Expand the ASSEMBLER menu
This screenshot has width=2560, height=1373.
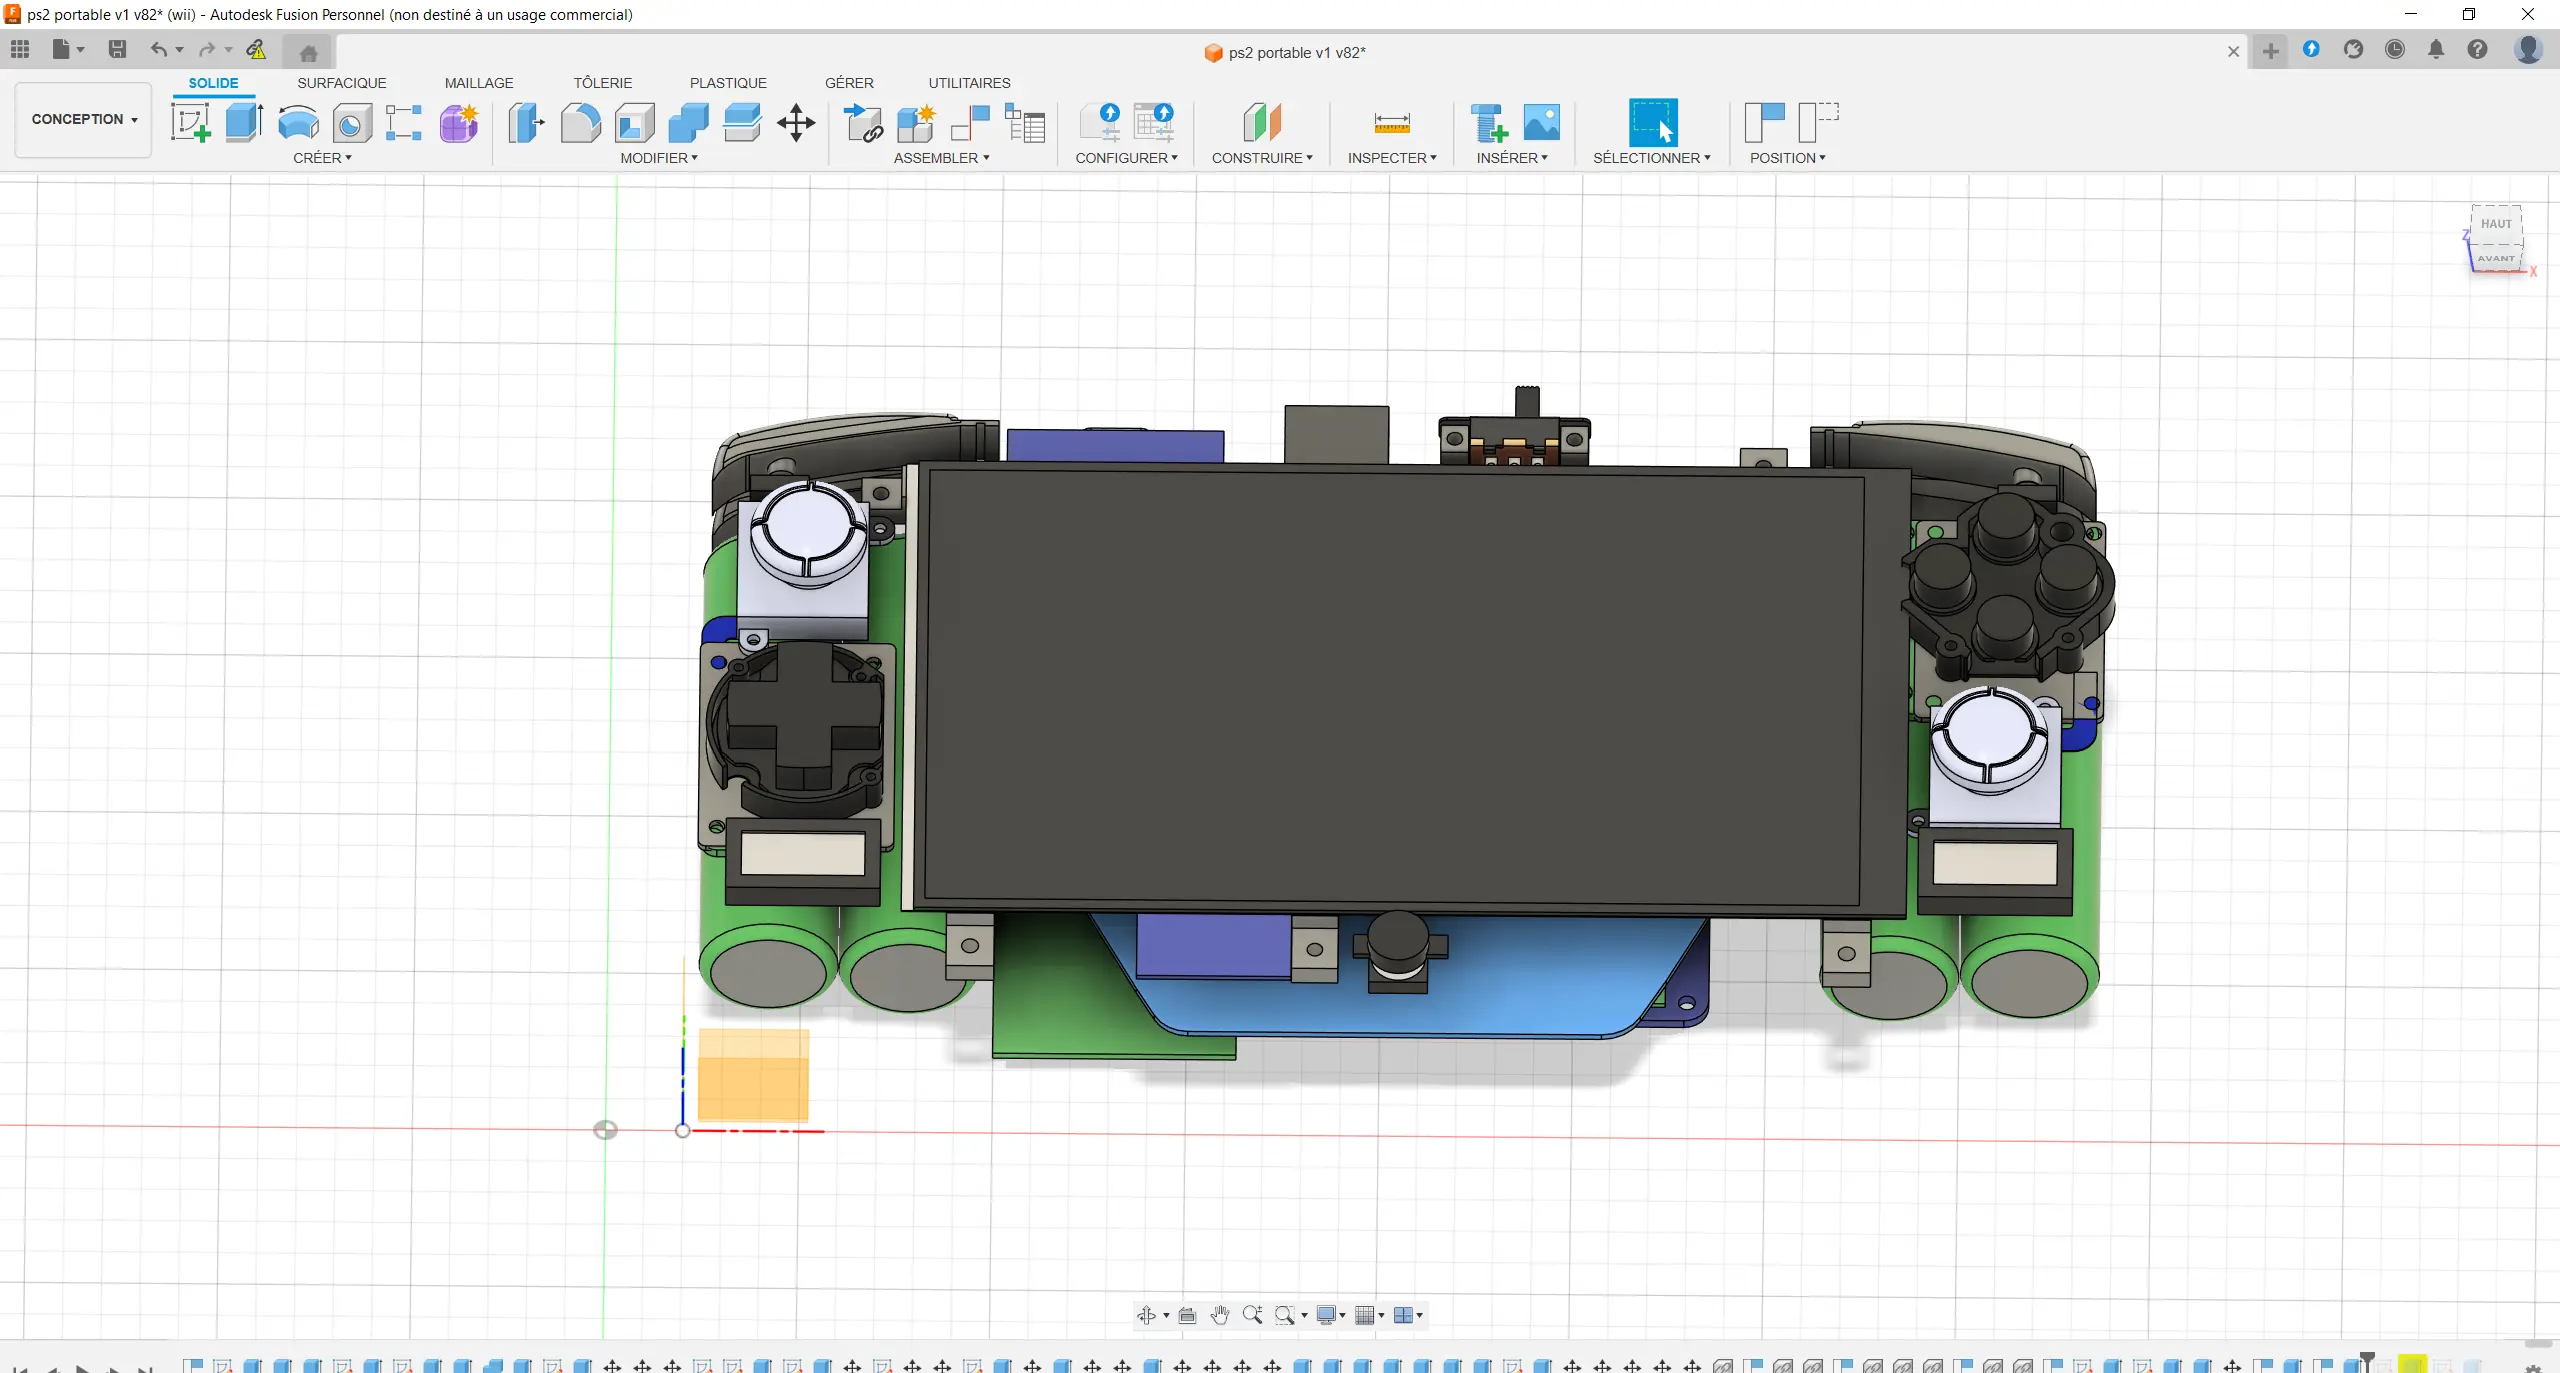point(941,158)
